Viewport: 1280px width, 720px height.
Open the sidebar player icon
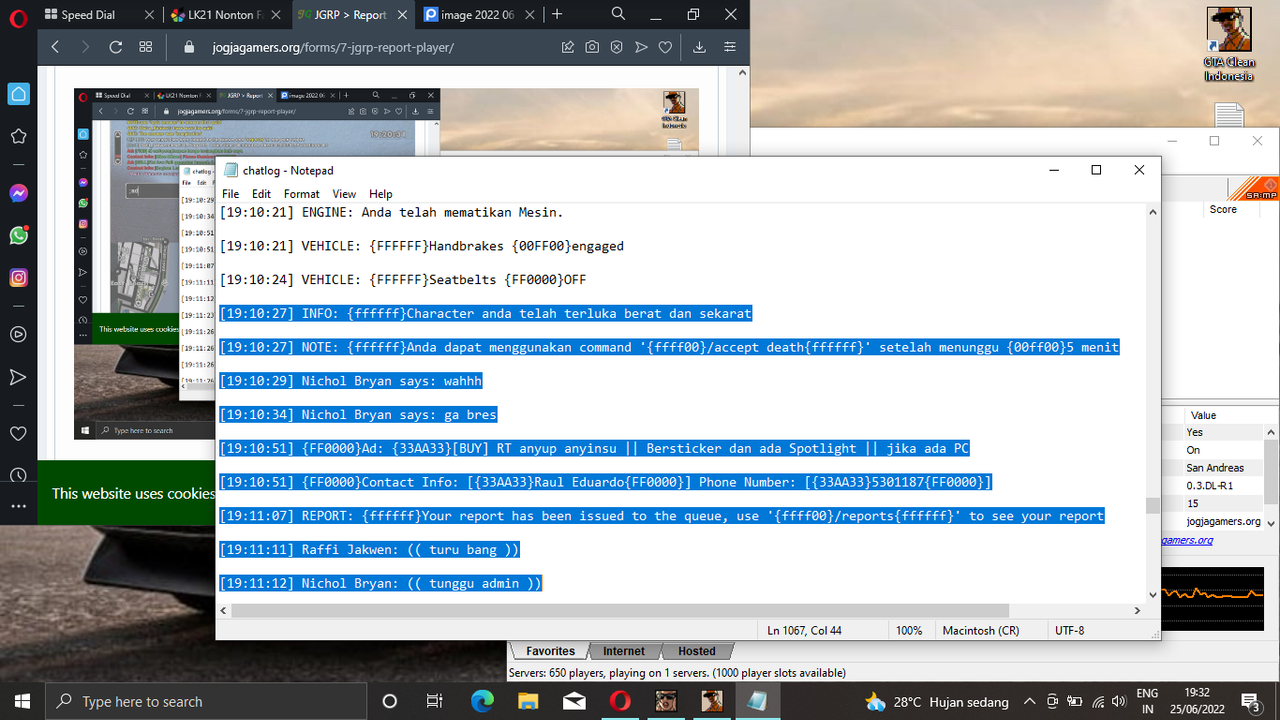point(18,334)
